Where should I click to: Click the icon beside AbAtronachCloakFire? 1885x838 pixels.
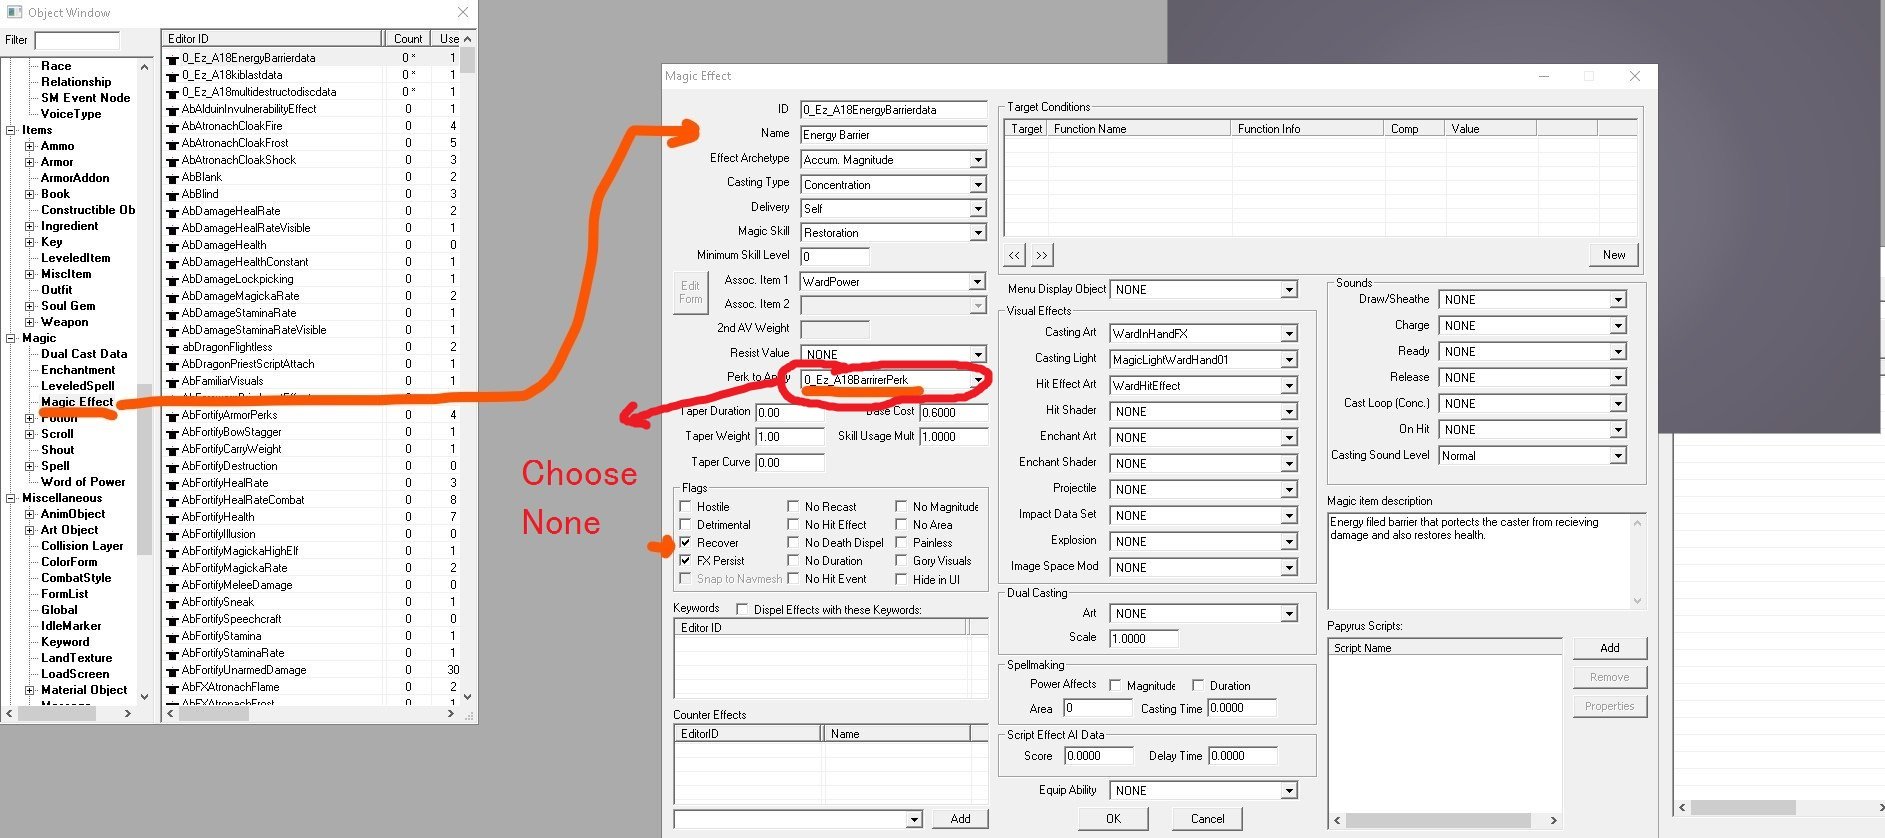coord(172,127)
